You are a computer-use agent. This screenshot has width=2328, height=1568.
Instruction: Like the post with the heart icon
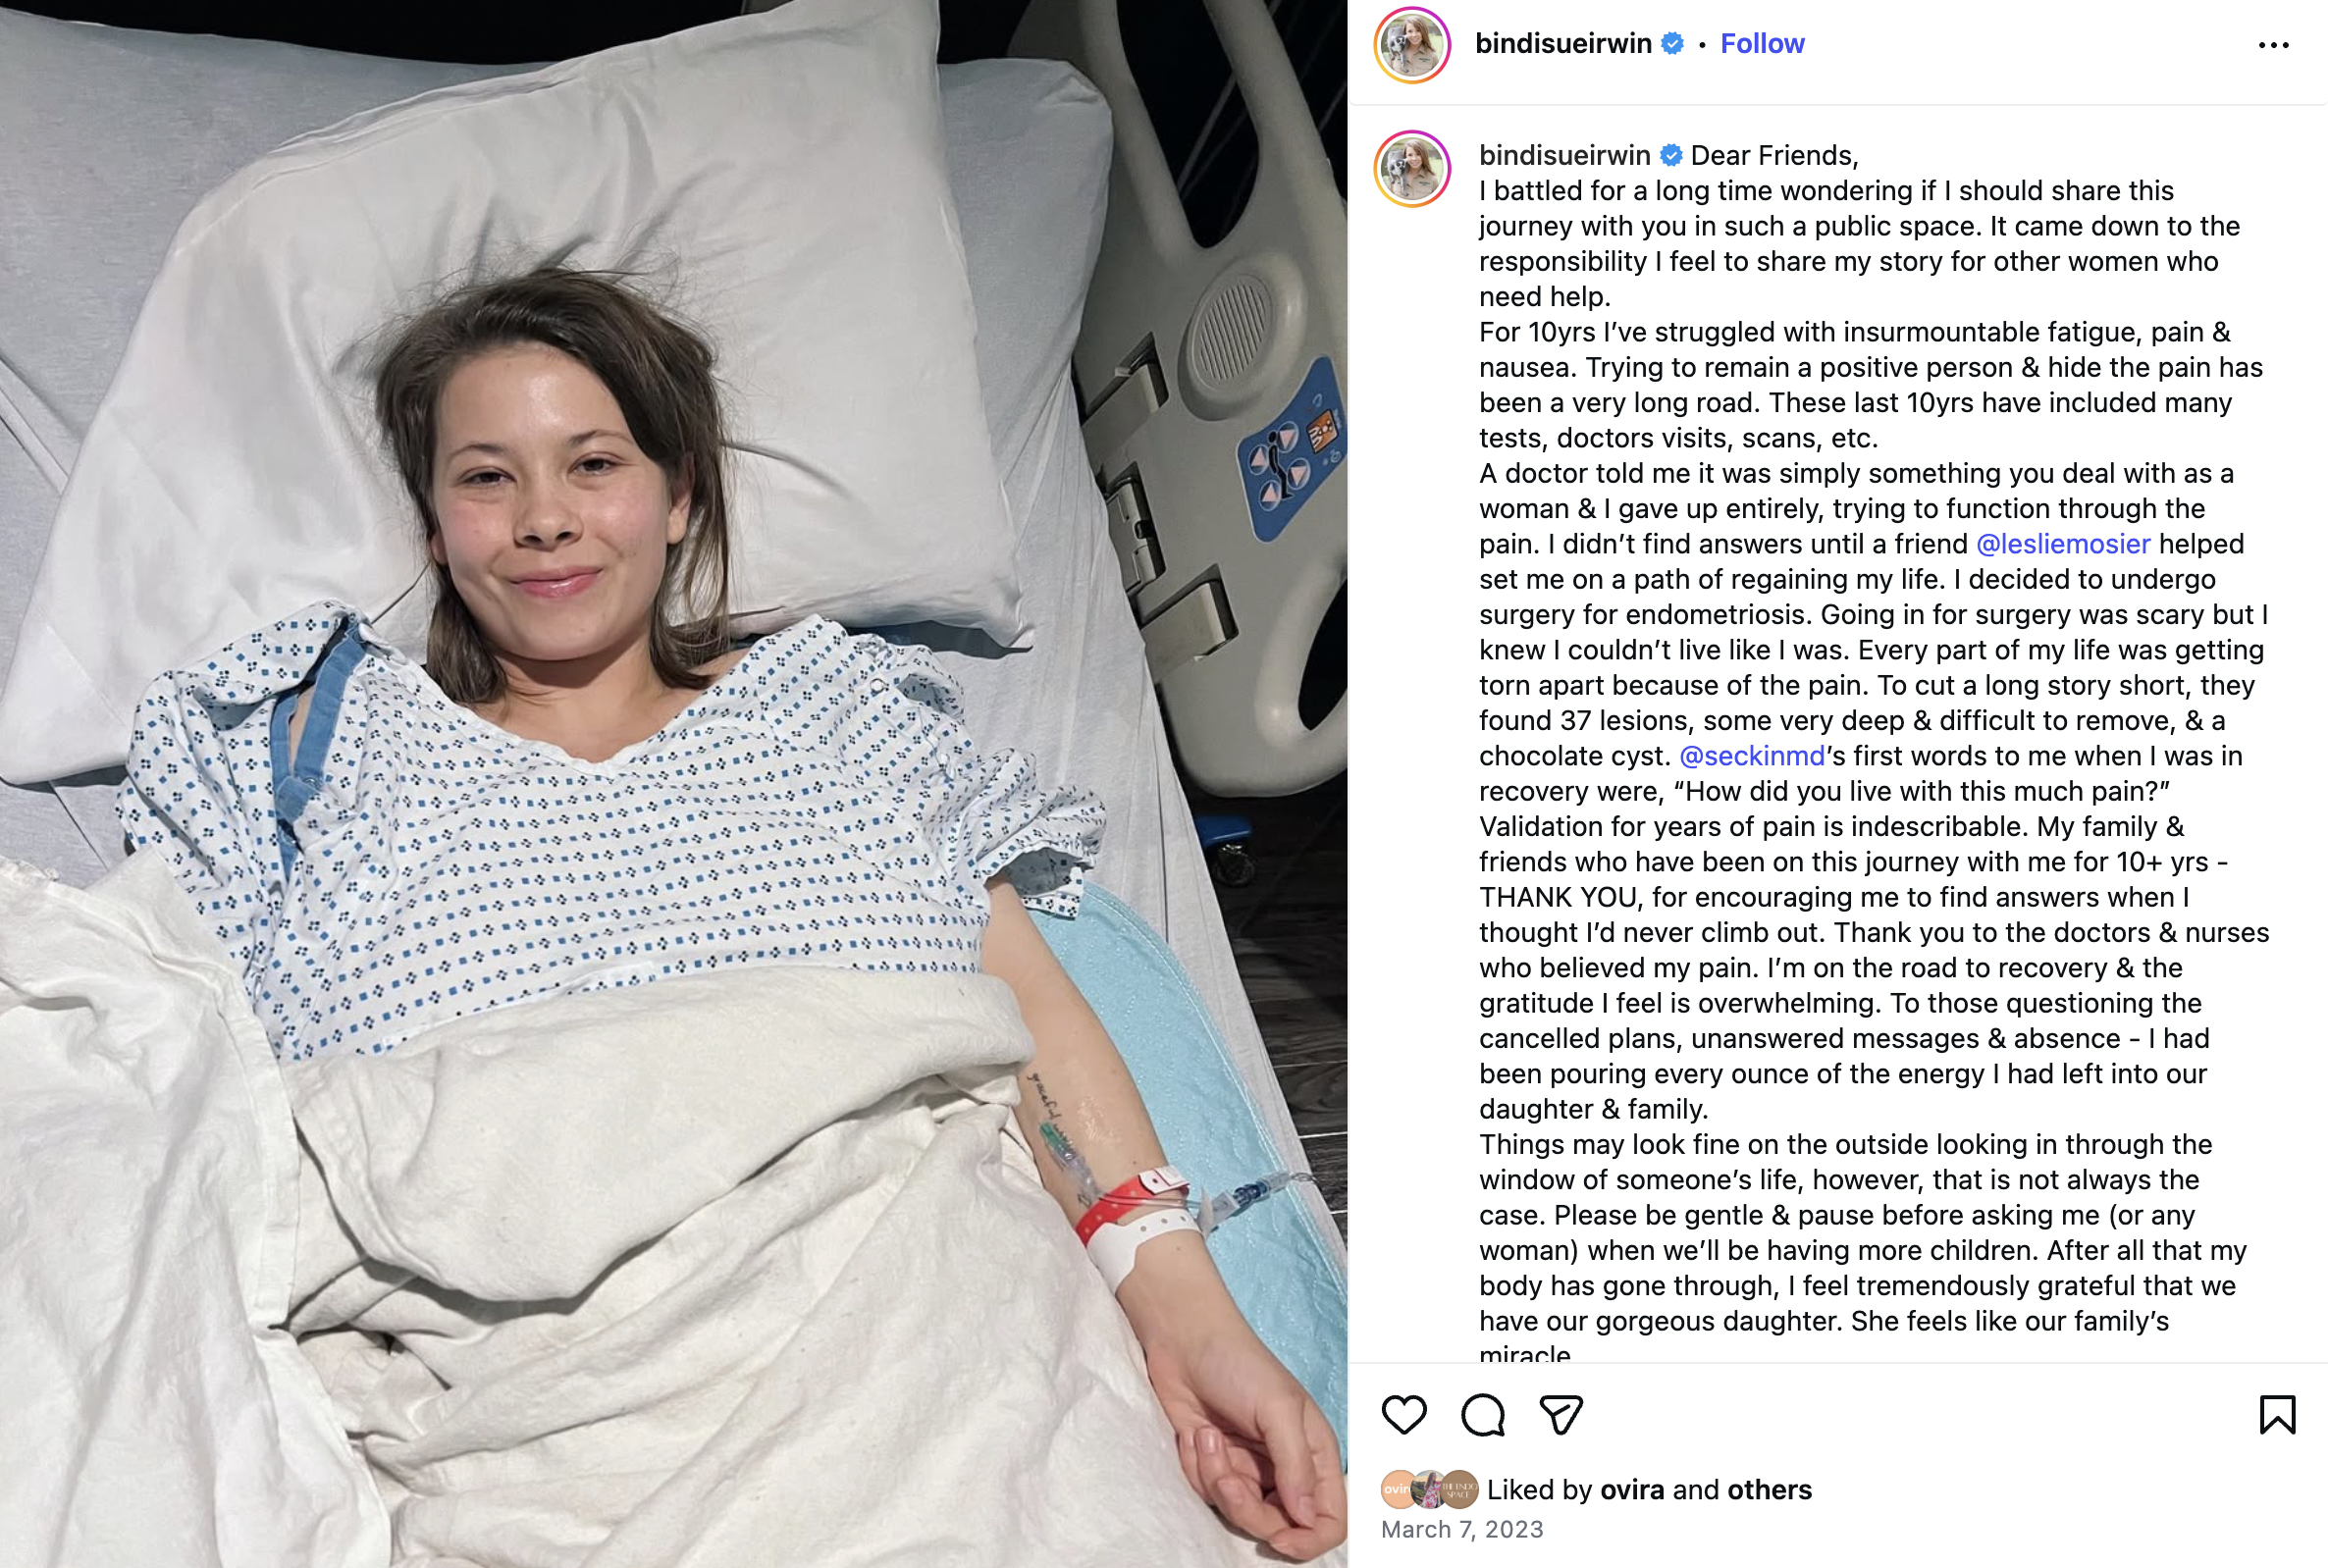(x=1404, y=1415)
